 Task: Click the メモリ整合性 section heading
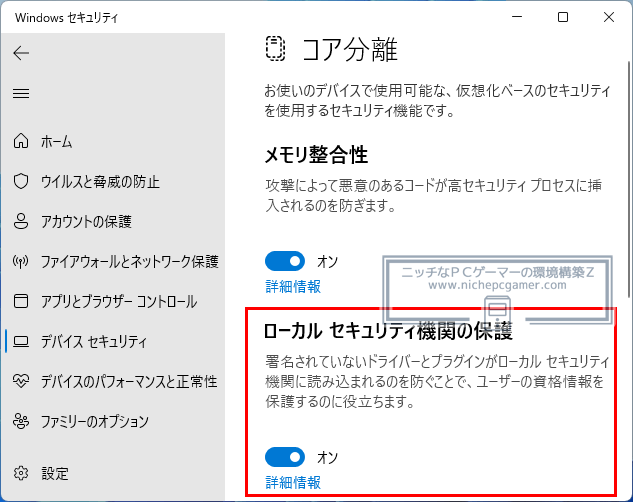pyautogui.click(x=316, y=155)
